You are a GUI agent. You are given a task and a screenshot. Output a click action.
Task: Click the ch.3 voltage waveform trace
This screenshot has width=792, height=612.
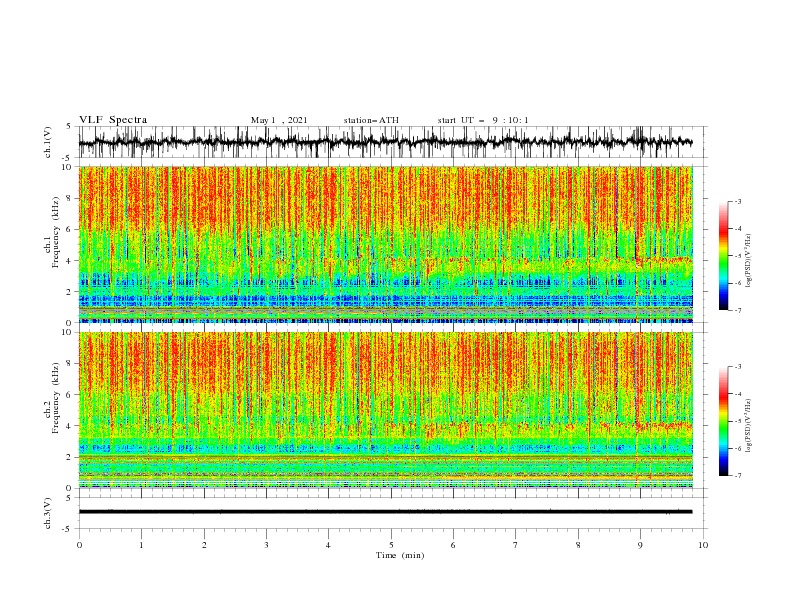(x=386, y=512)
